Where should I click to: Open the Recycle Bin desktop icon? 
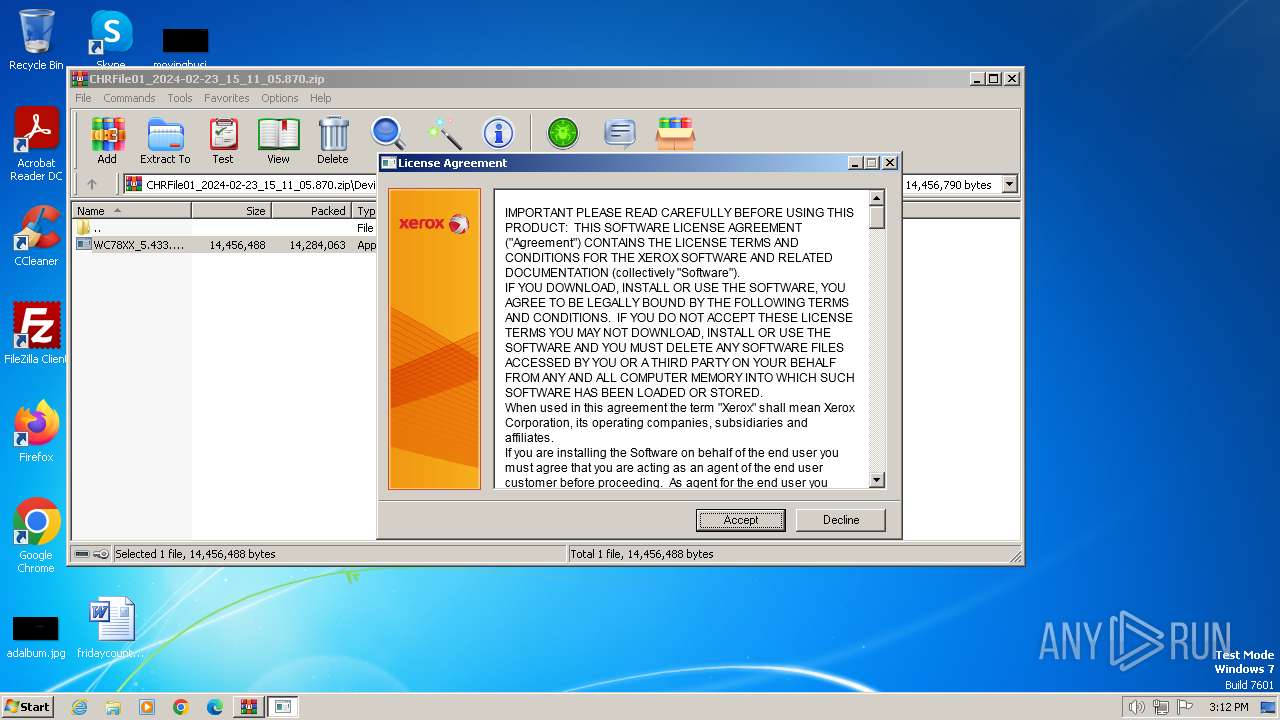click(x=36, y=40)
